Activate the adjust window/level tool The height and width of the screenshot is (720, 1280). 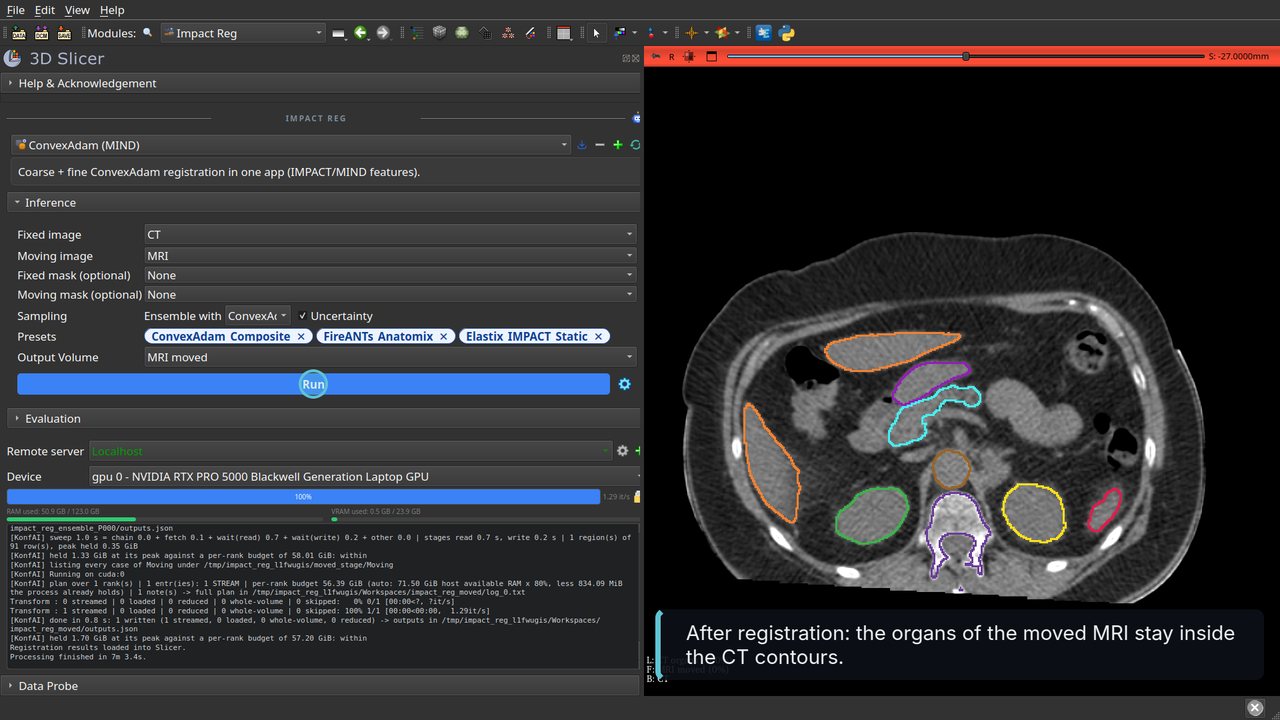coord(620,33)
